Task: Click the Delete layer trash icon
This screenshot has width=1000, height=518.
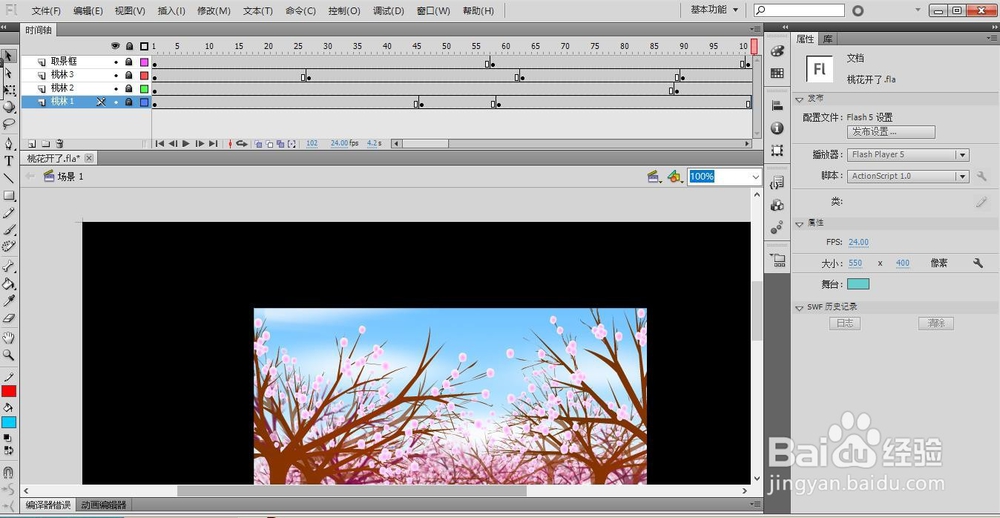Action: [x=59, y=144]
